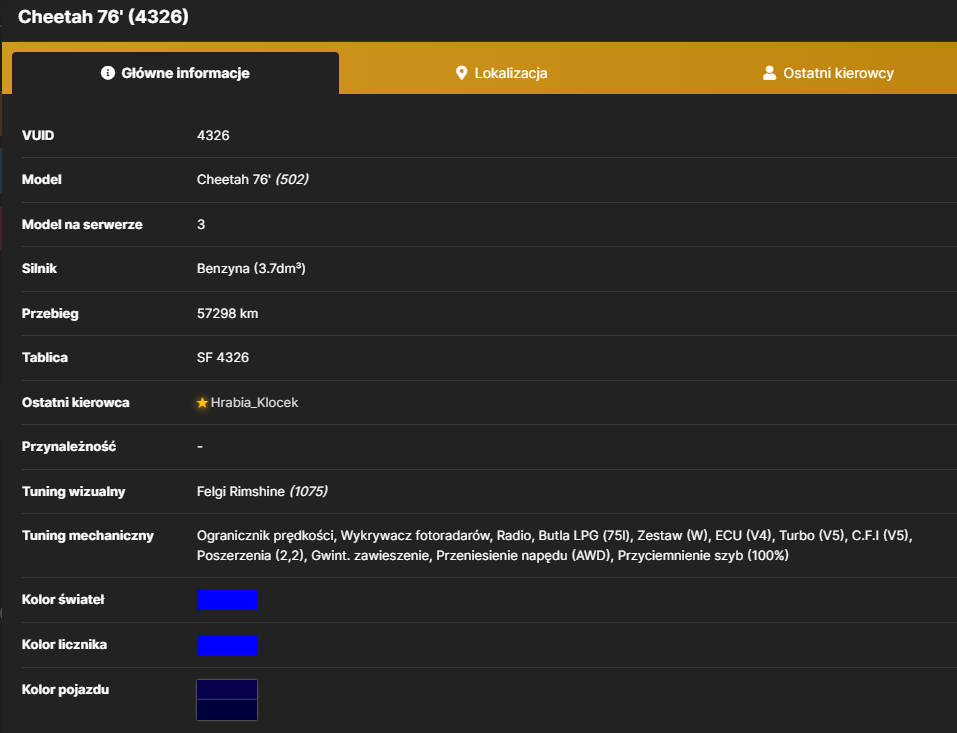This screenshot has height=733, width=957.
Task: Click the info circle icon on Główne informacje
Action: 108,73
